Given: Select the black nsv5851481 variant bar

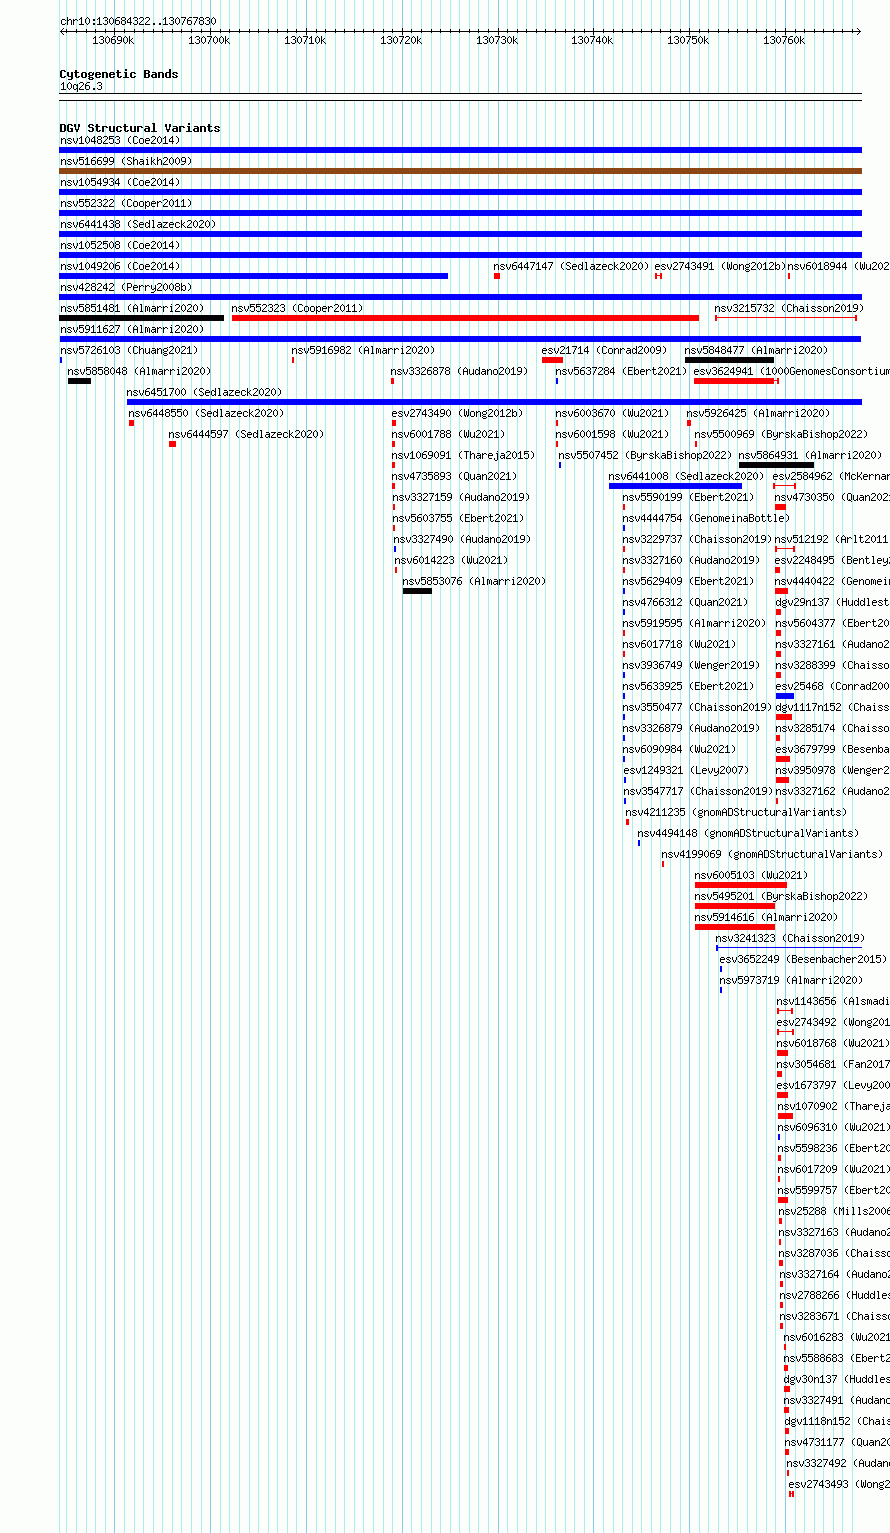Looking at the screenshot, I should click(x=141, y=318).
